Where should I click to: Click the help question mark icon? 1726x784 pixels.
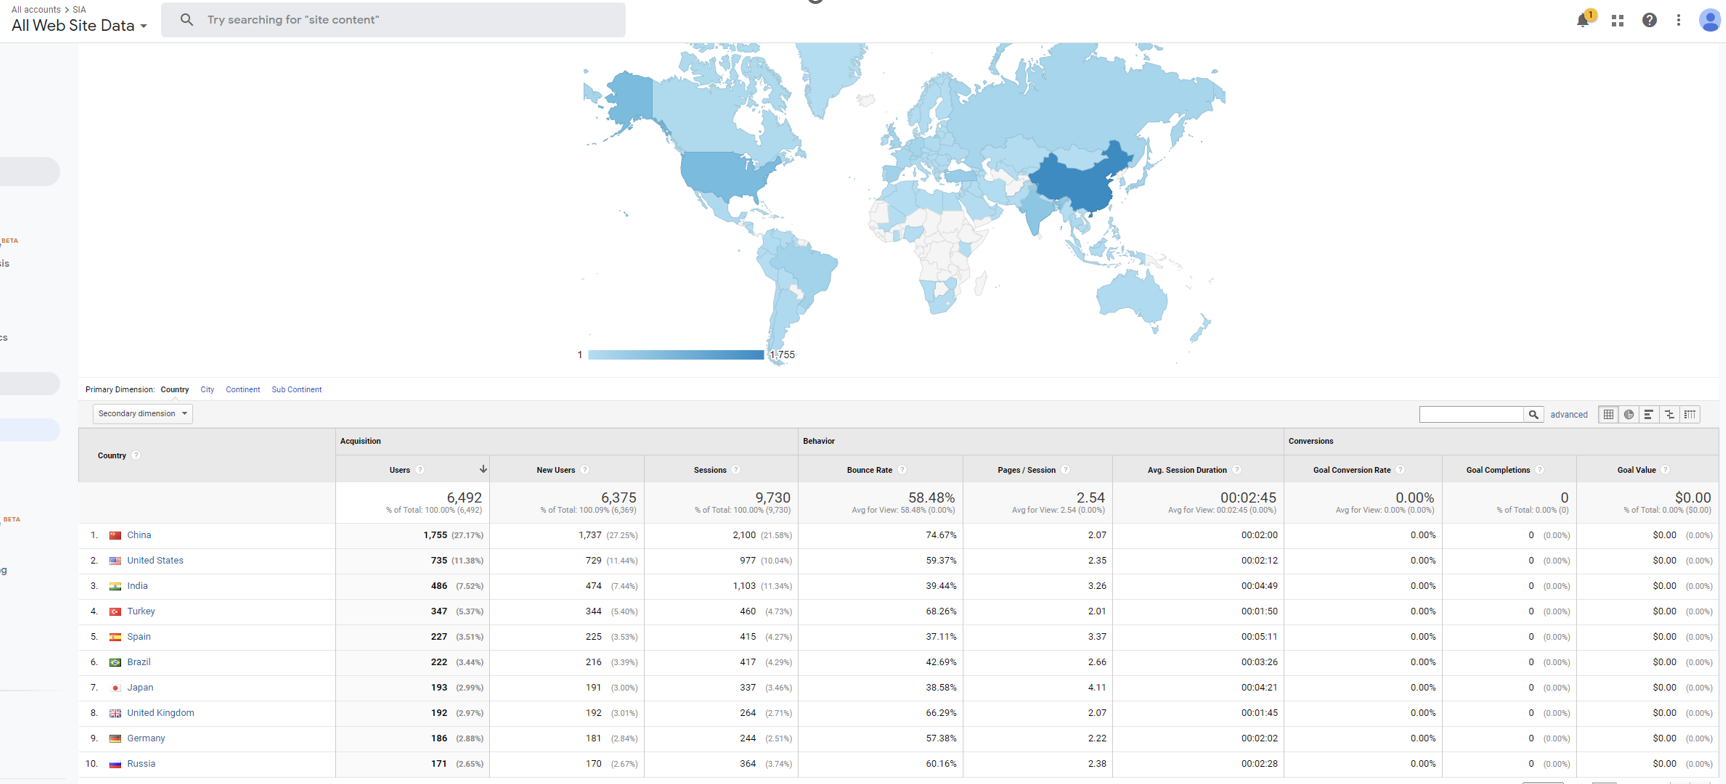pos(1649,20)
